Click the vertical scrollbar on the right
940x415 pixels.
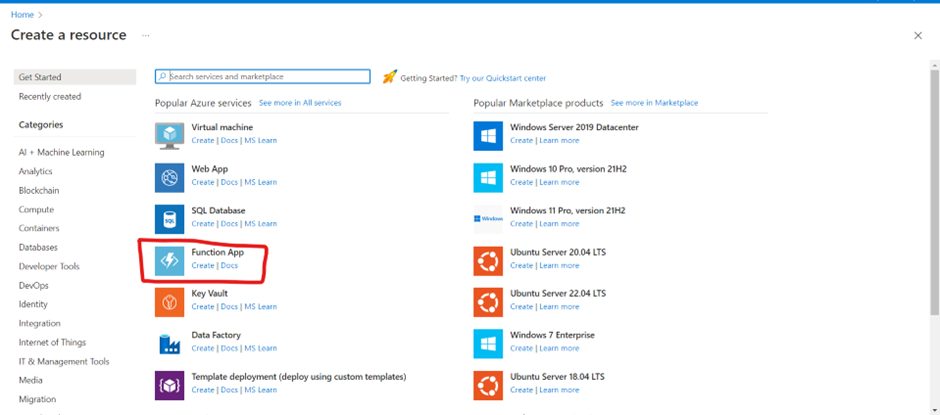935,192
